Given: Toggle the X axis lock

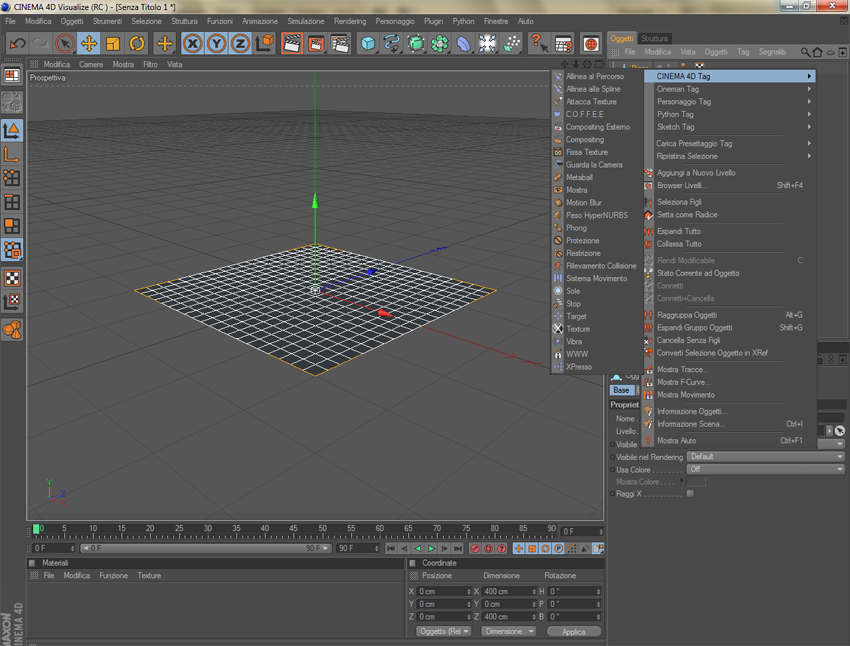Looking at the screenshot, I should [x=192, y=44].
